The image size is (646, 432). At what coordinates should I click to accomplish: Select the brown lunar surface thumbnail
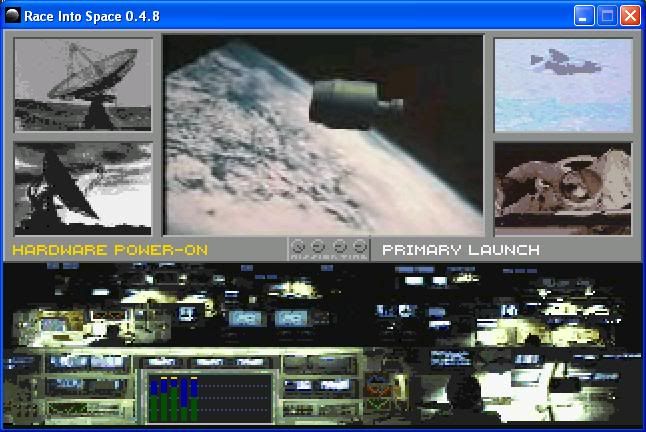pos(563,189)
